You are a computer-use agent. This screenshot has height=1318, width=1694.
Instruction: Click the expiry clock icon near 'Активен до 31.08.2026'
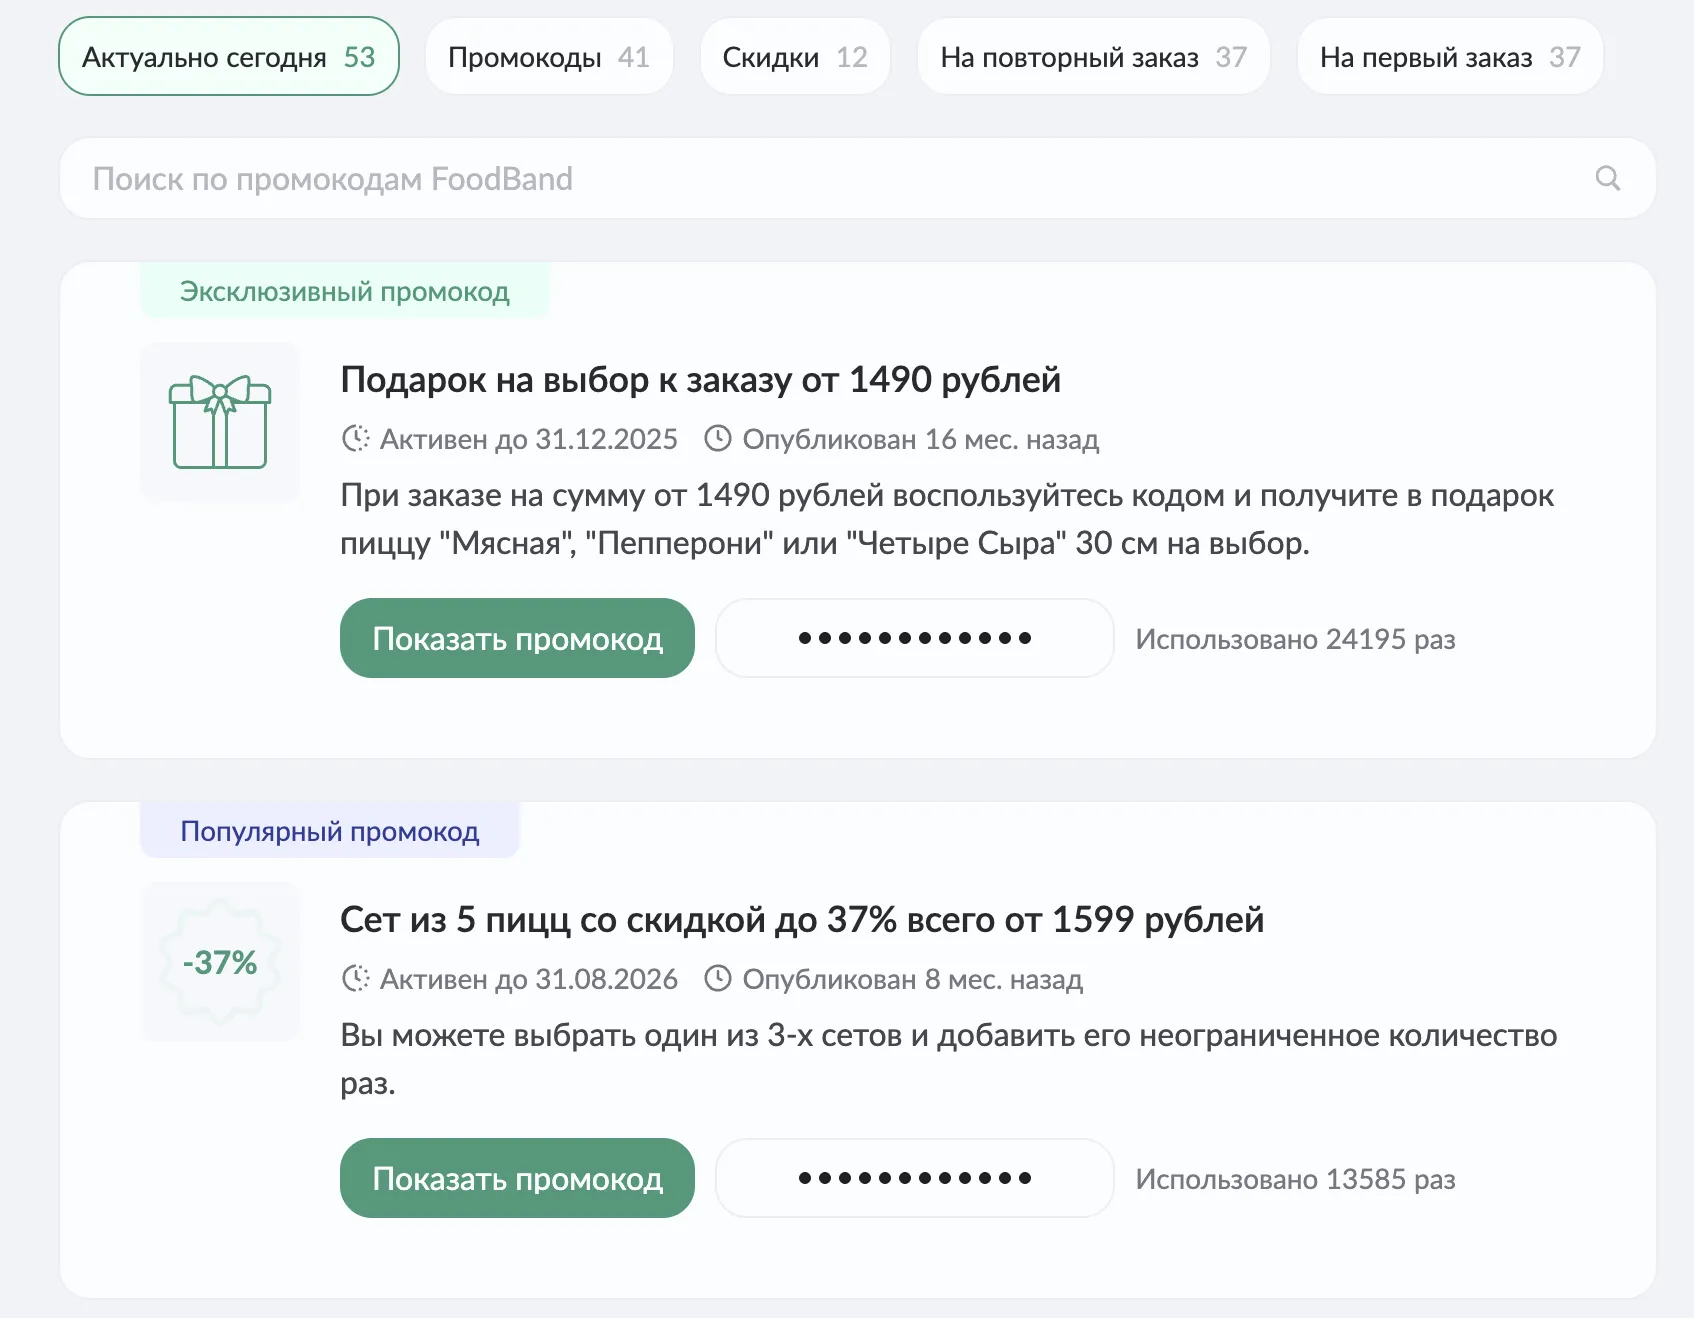356,979
